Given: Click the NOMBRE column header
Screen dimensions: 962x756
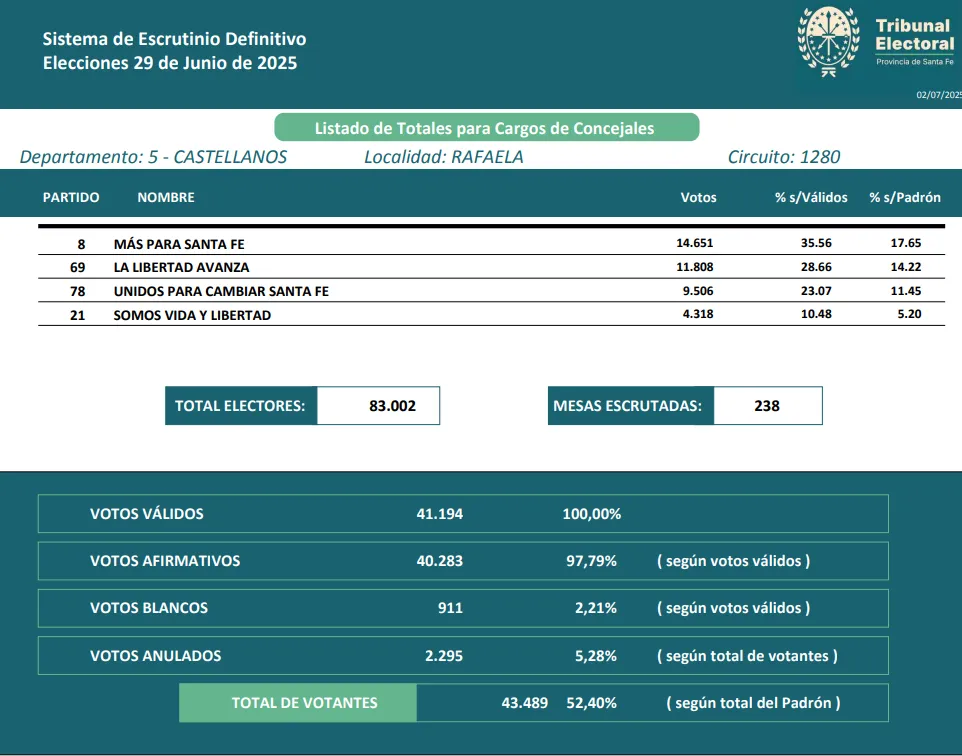Looking at the screenshot, I should (x=166, y=197).
